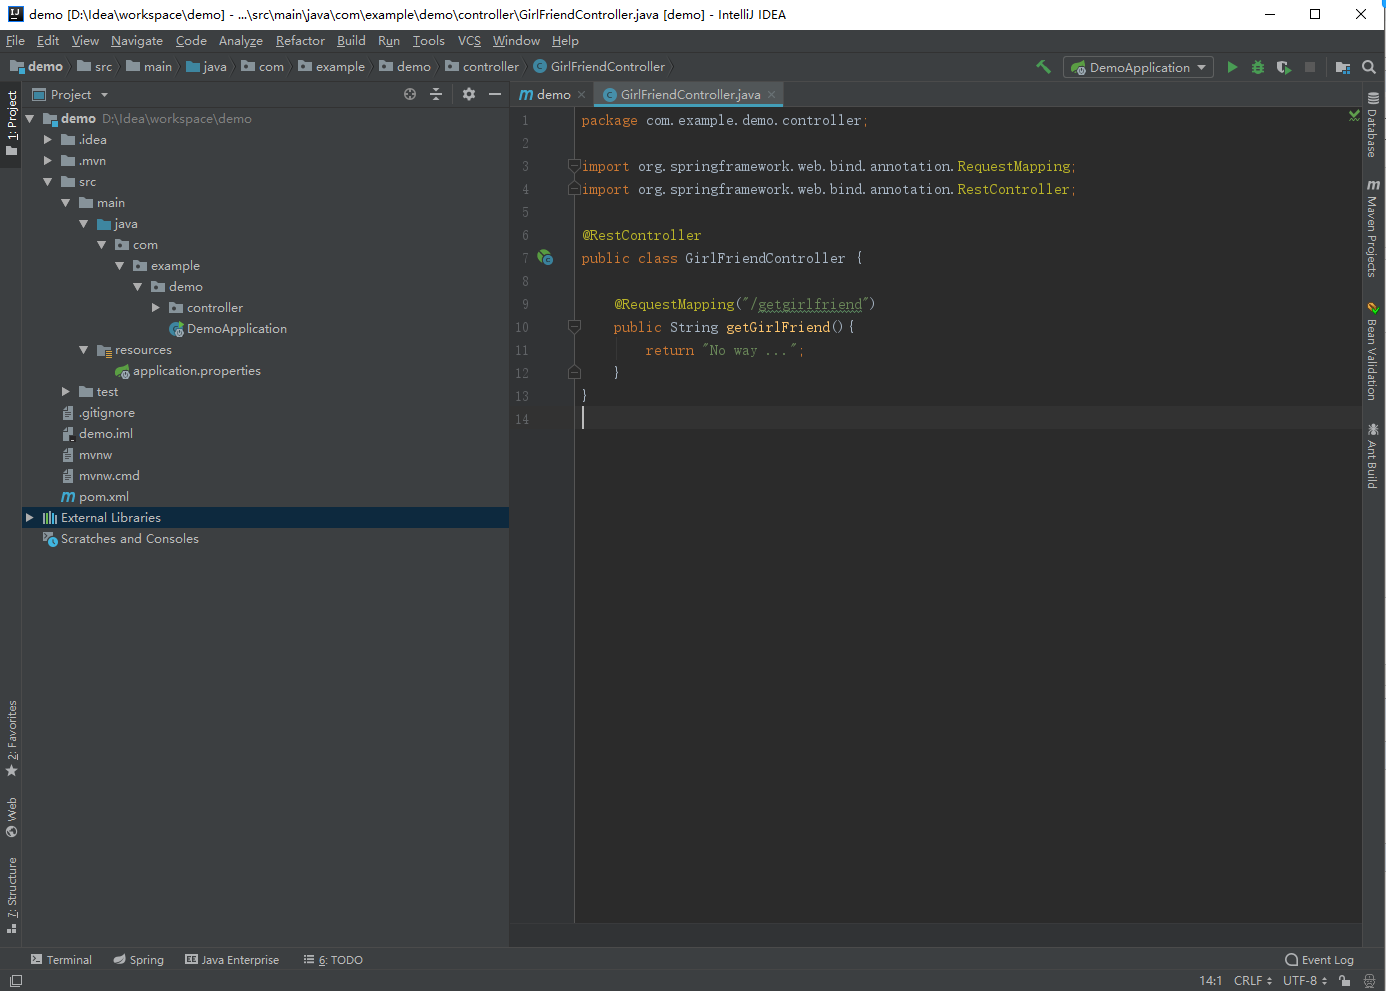Fold the getGirlFriend method on line 10
This screenshot has width=1386, height=991.
[x=574, y=326]
